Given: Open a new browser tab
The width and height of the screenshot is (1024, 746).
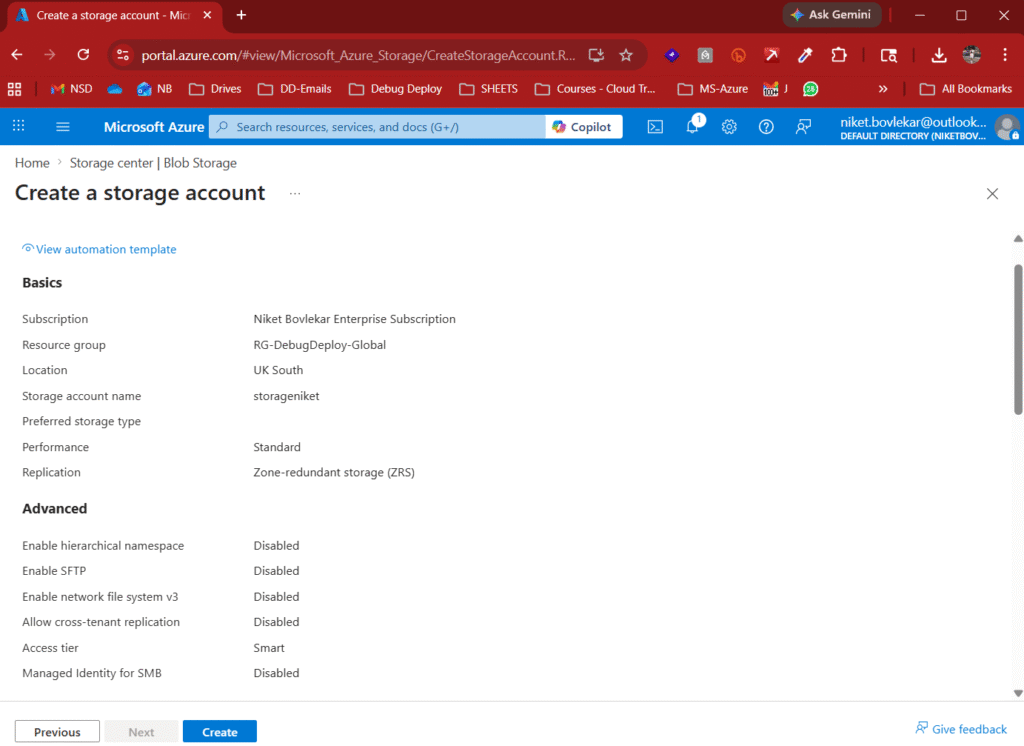Looking at the screenshot, I should (241, 15).
